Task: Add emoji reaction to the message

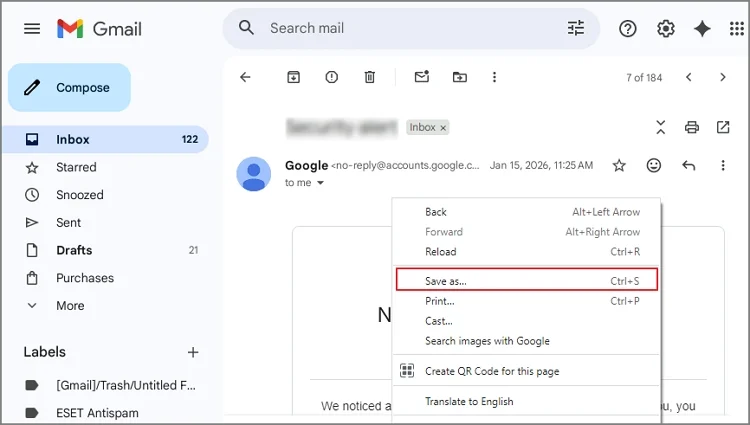Action: click(x=654, y=165)
